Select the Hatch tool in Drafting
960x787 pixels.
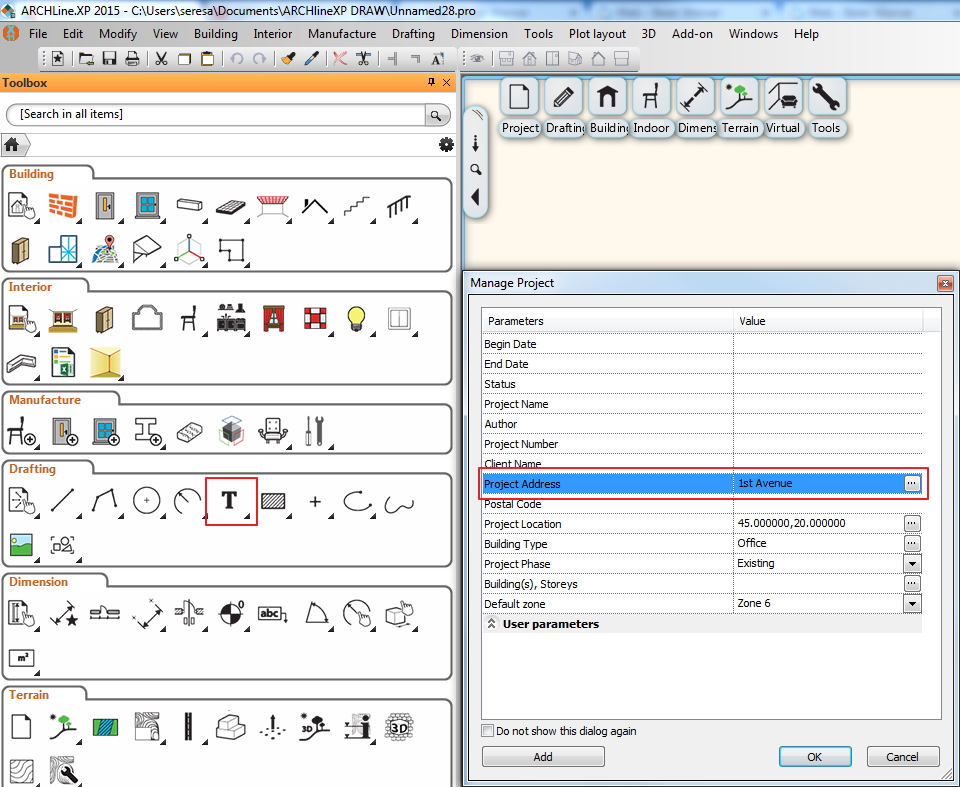273,501
